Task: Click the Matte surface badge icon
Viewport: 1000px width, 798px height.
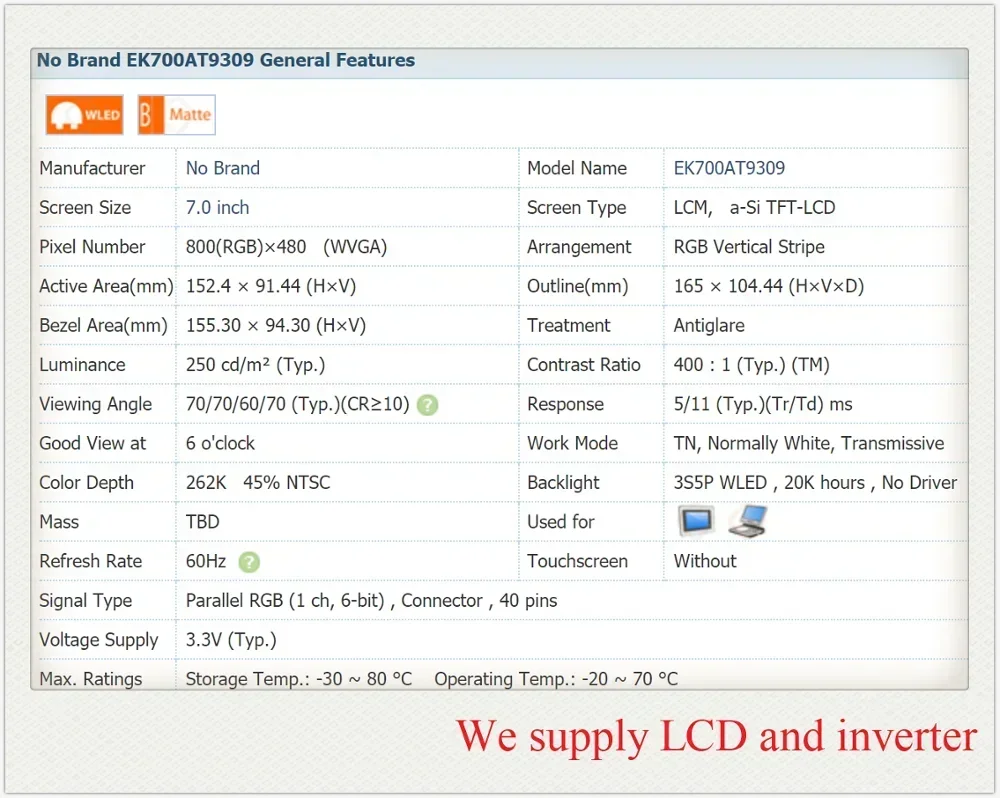Action: (x=177, y=115)
